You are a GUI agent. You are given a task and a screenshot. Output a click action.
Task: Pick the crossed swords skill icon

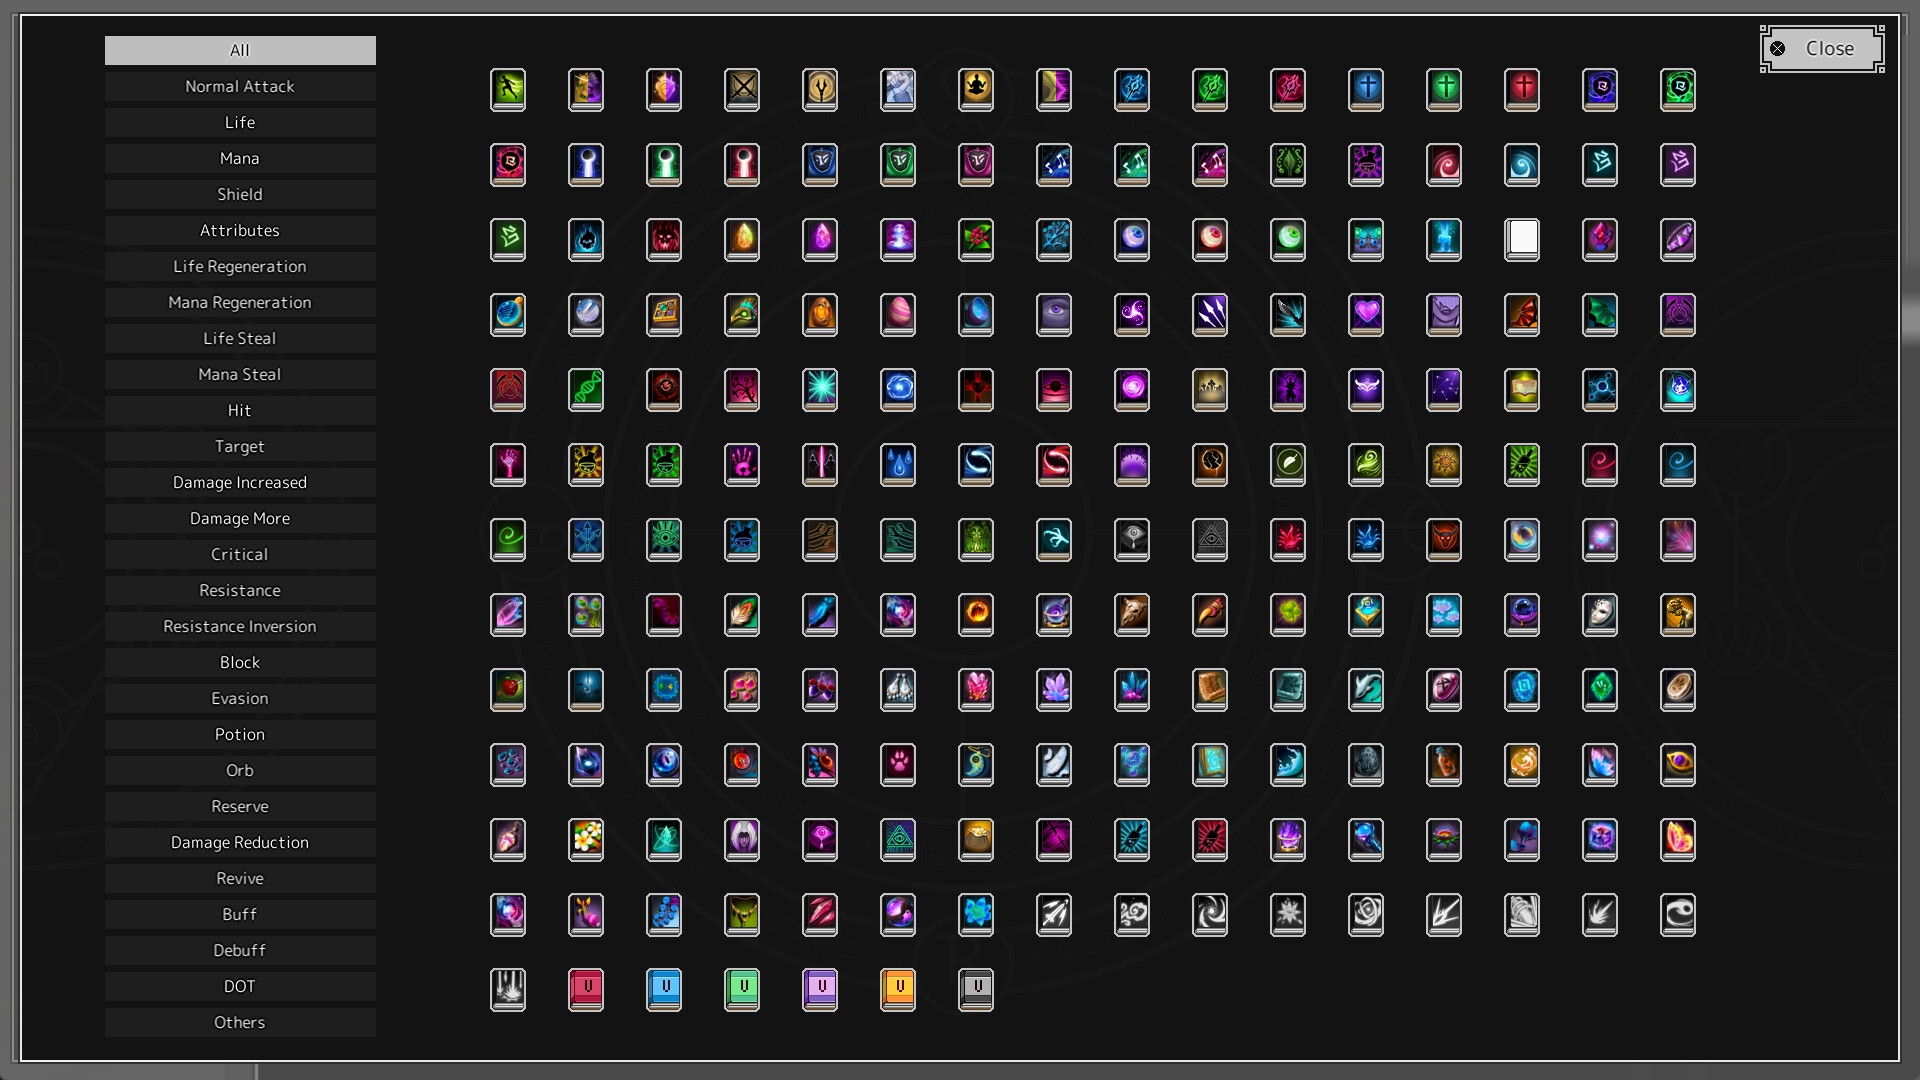point(742,89)
